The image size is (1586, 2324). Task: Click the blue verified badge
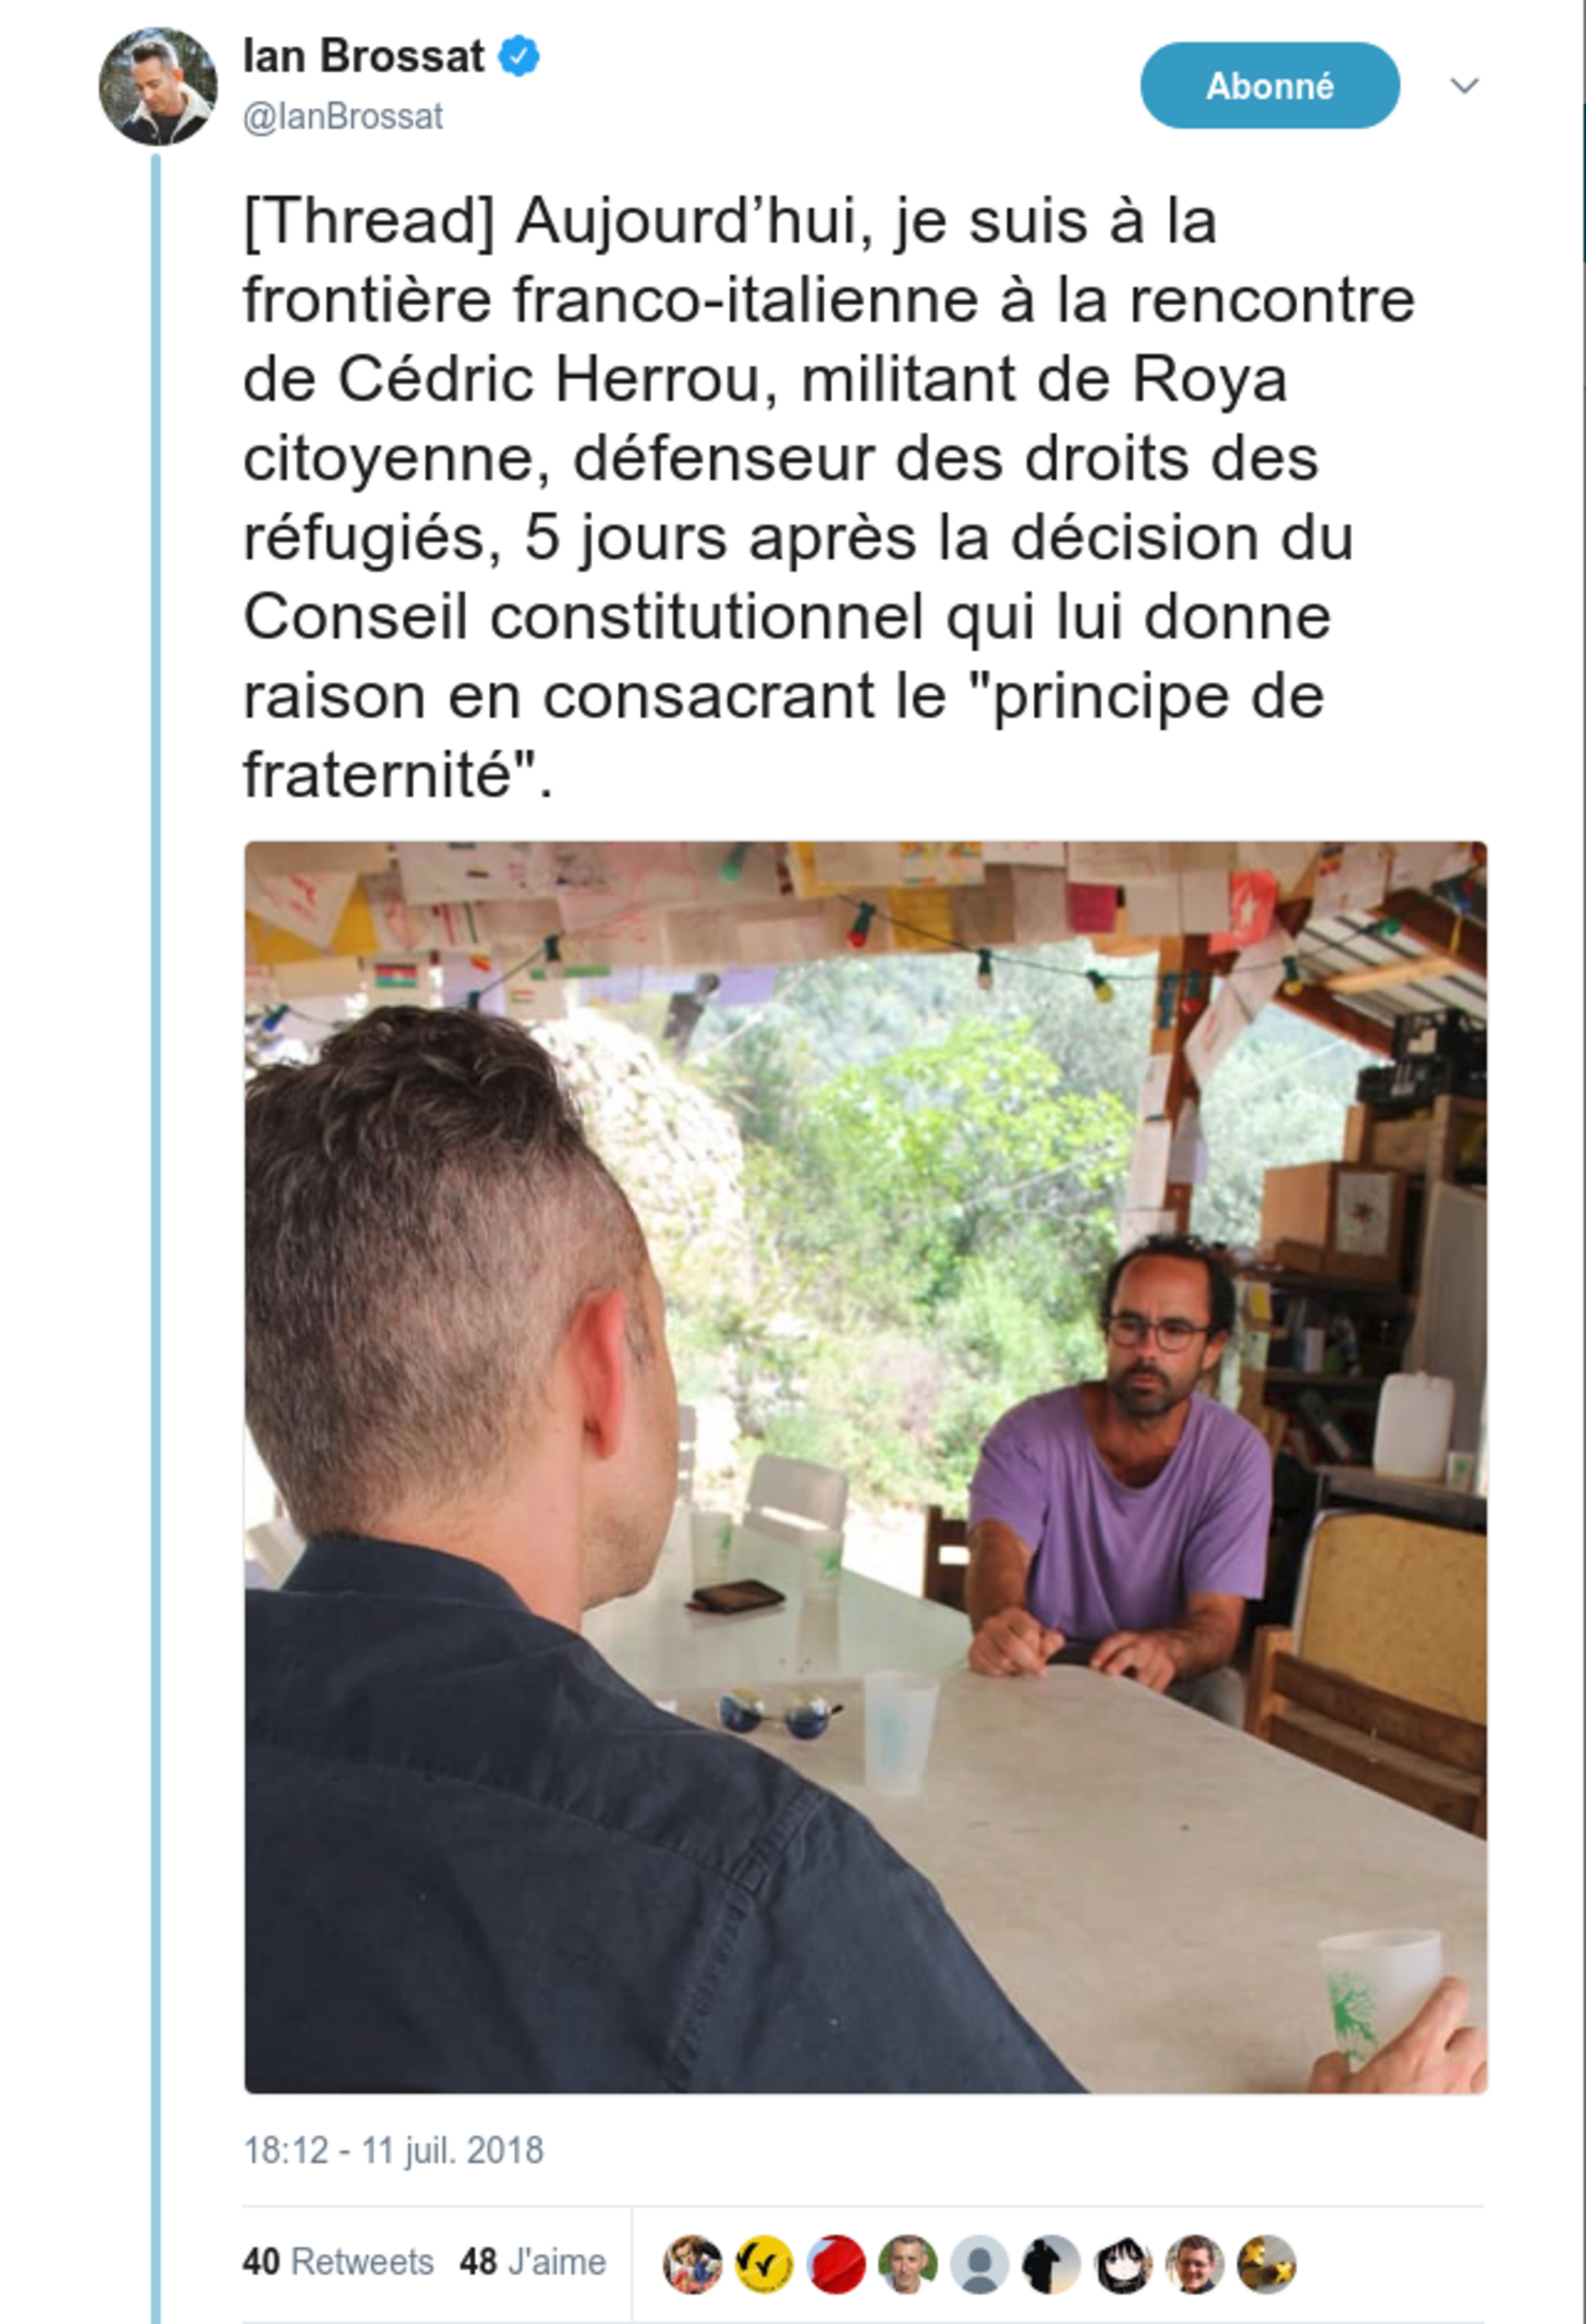pyautogui.click(x=519, y=56)
